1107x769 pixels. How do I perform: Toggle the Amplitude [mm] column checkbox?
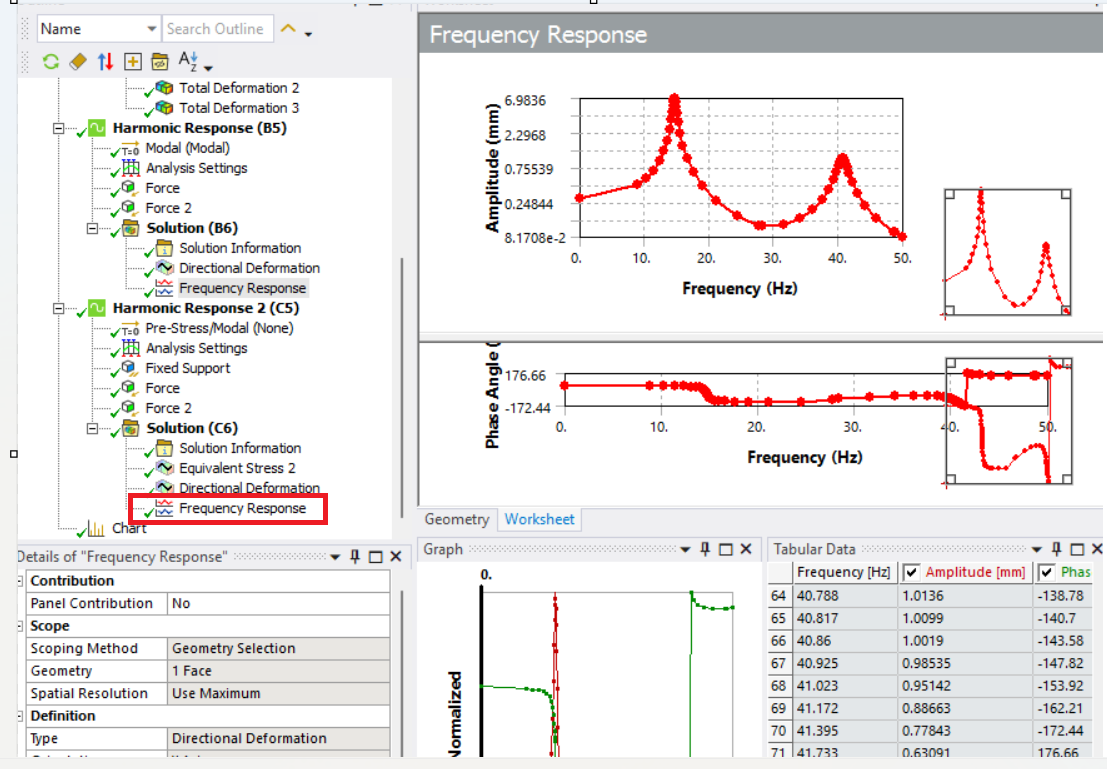[911, 572]
